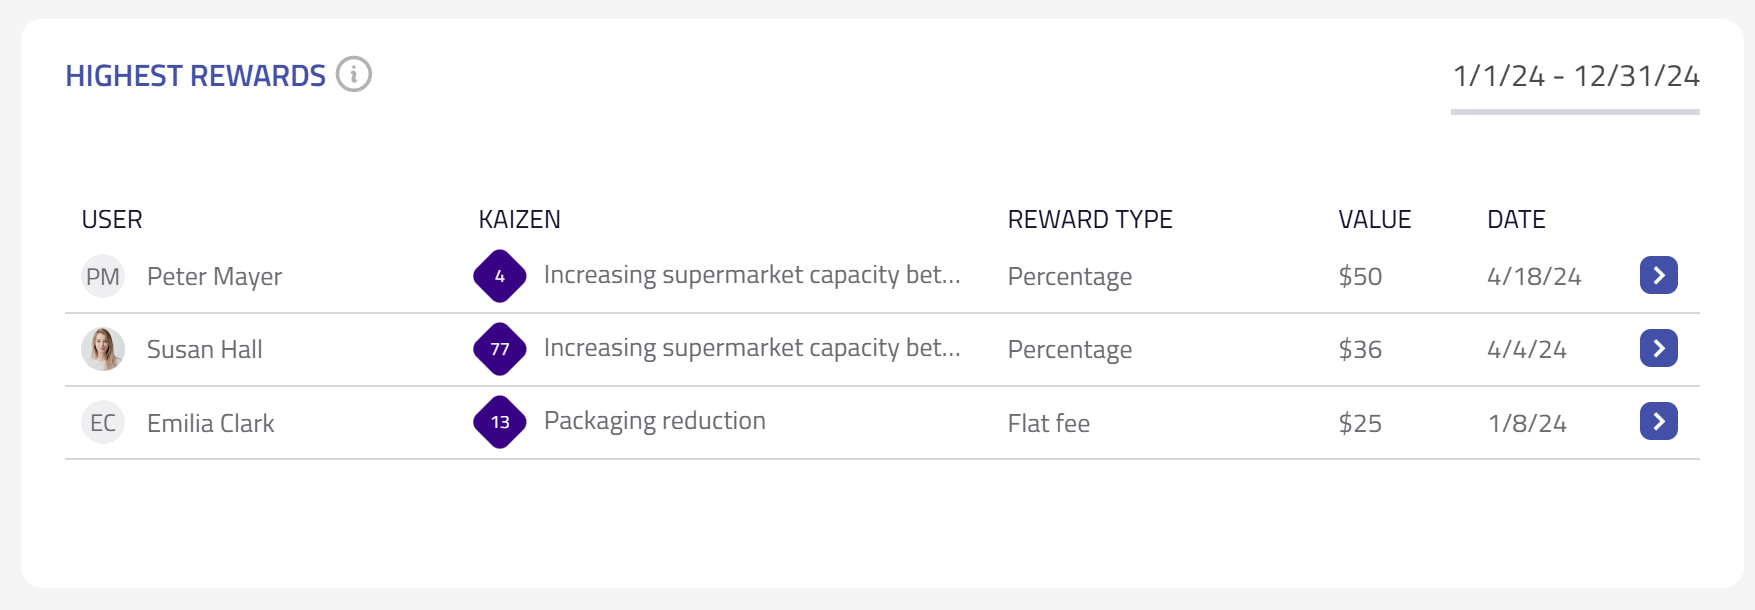Open Emilia Clark's reward details arrow

point(1658,422)
